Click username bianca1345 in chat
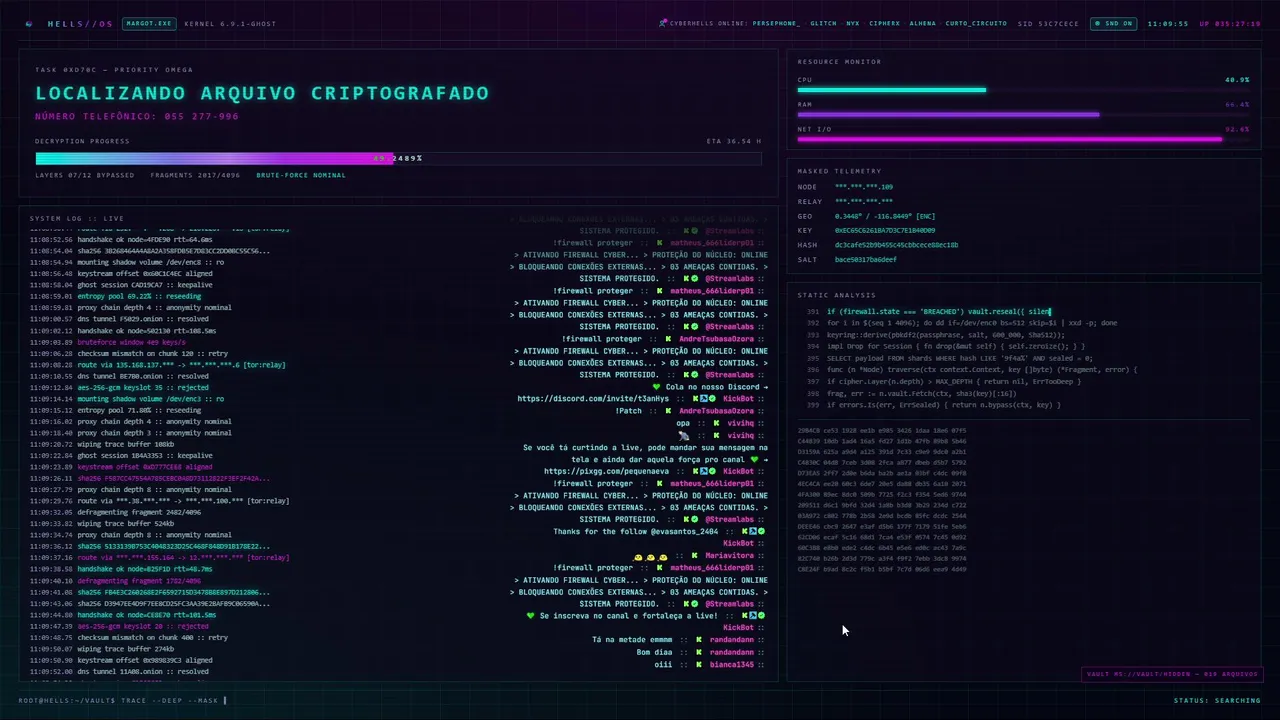 pyautogui.click(x=732, y=664)
